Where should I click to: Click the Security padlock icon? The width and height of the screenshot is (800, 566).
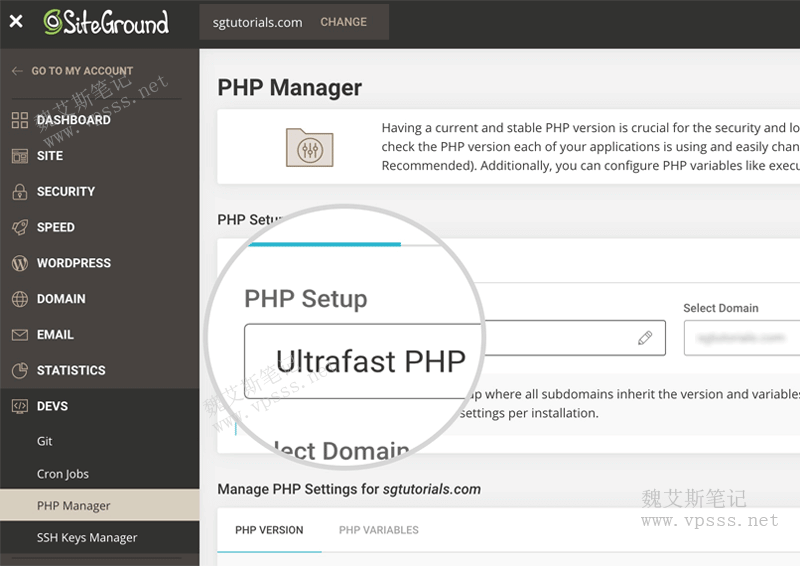tap(20, 191)
